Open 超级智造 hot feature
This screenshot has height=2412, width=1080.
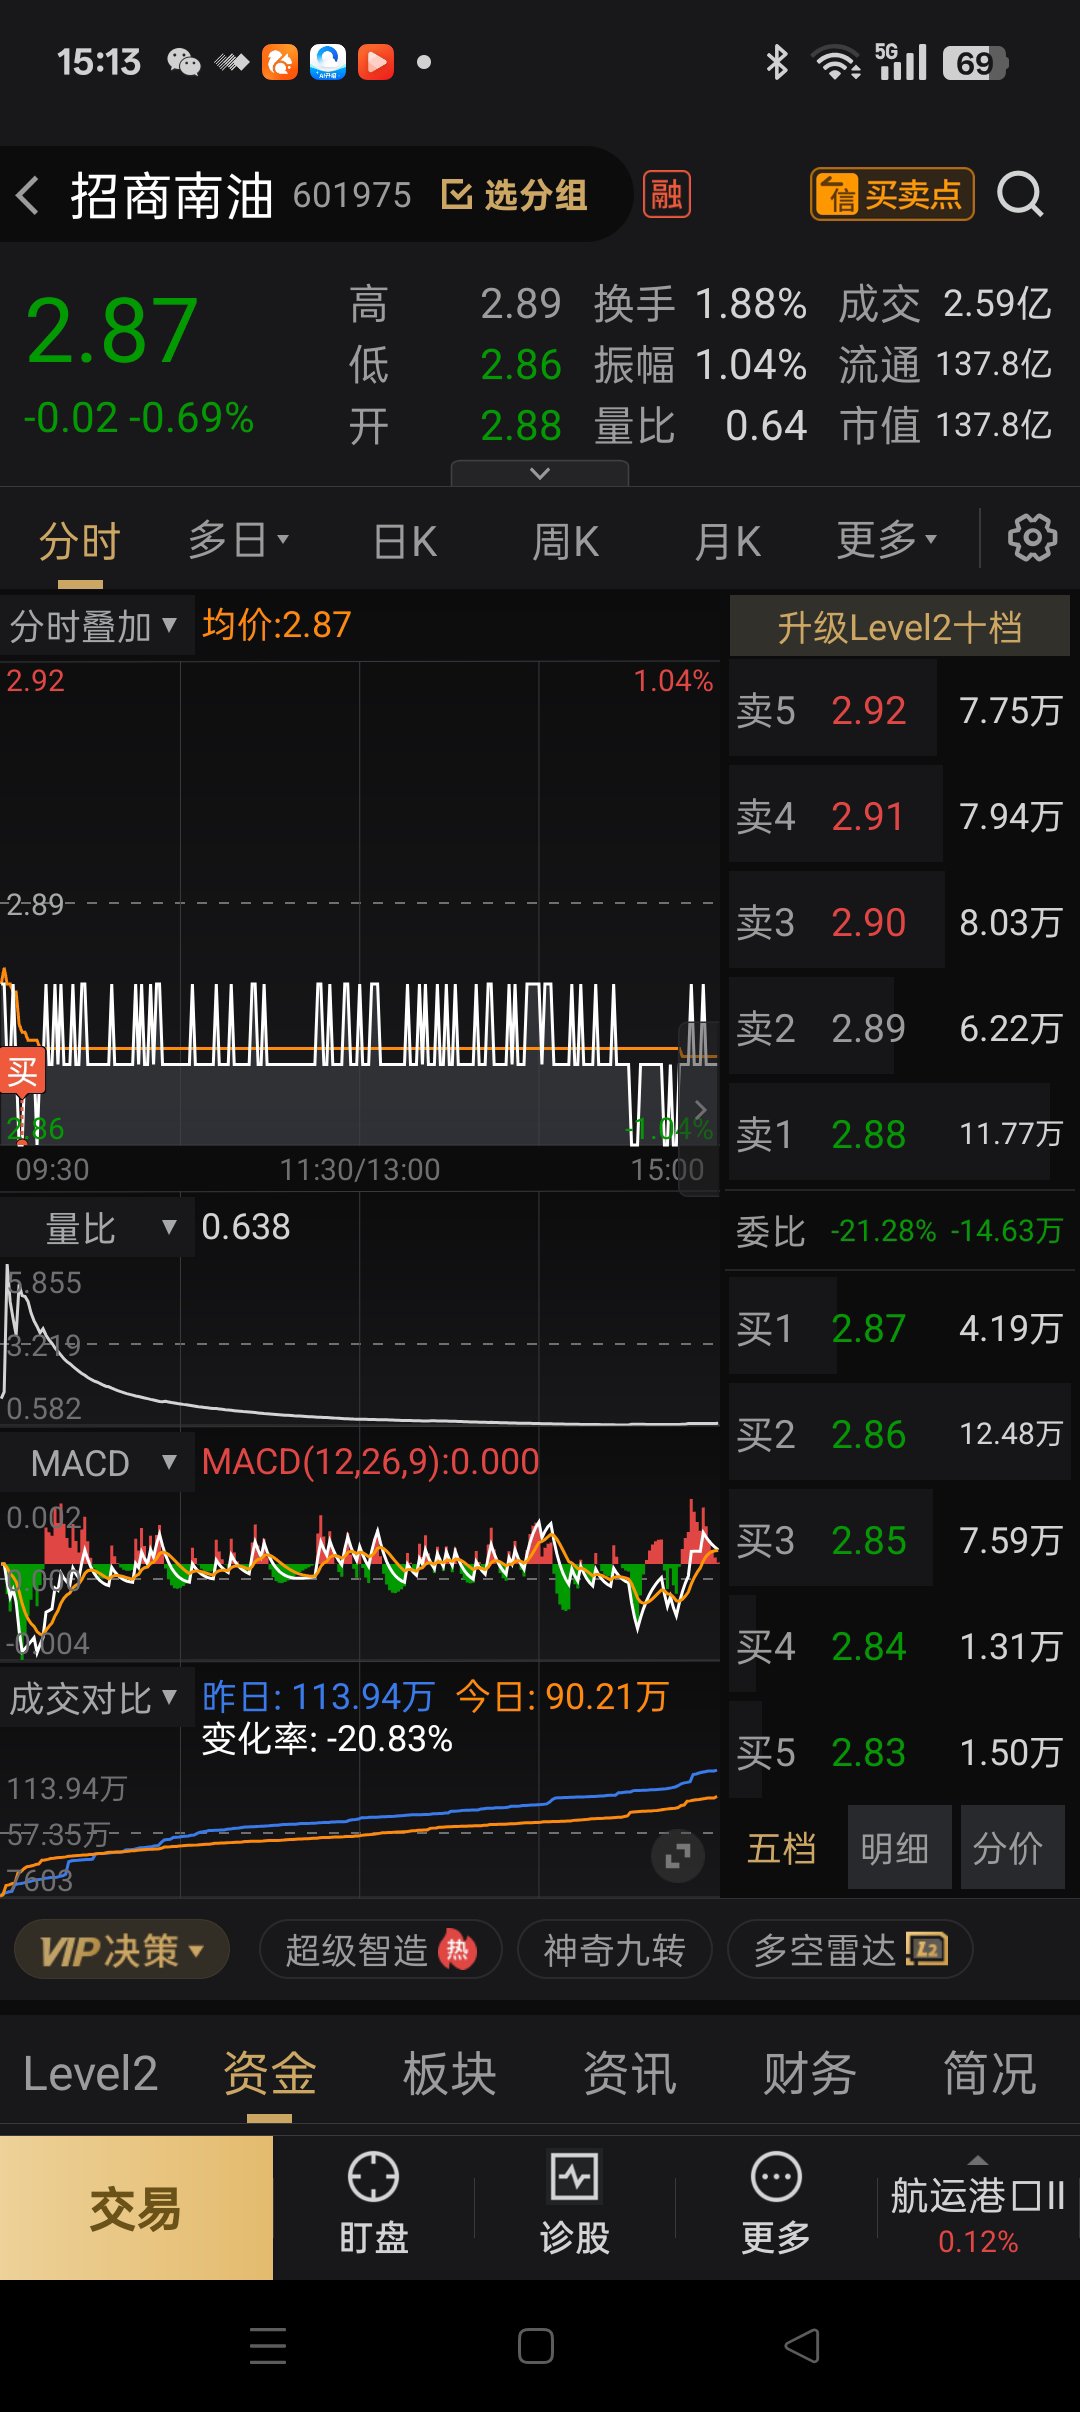click(x=380, y=1949)
